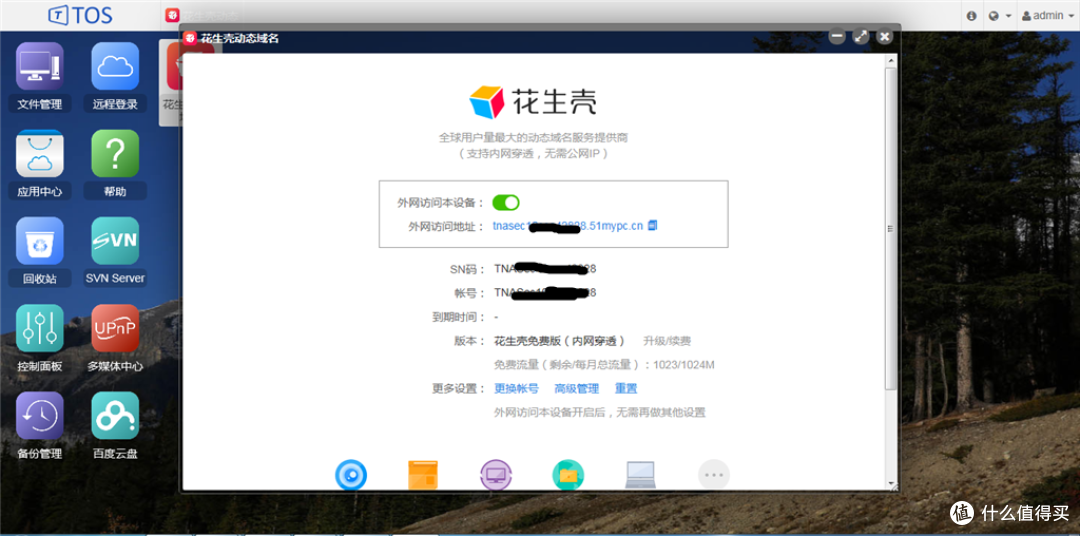The image size is (1080, 536).
Task: Click scrollbar up arrow in 花生壳 window
Action: (x=891, y=60)
